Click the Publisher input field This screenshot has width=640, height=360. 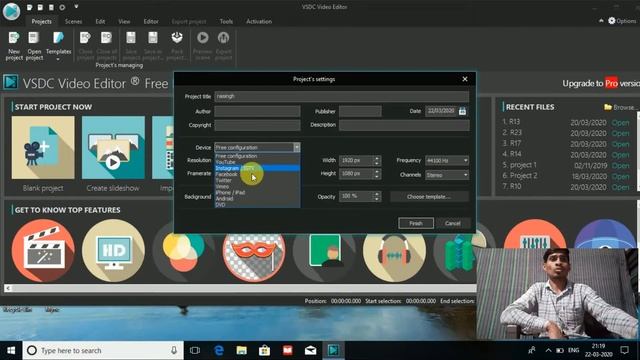(x=360, y=111)
